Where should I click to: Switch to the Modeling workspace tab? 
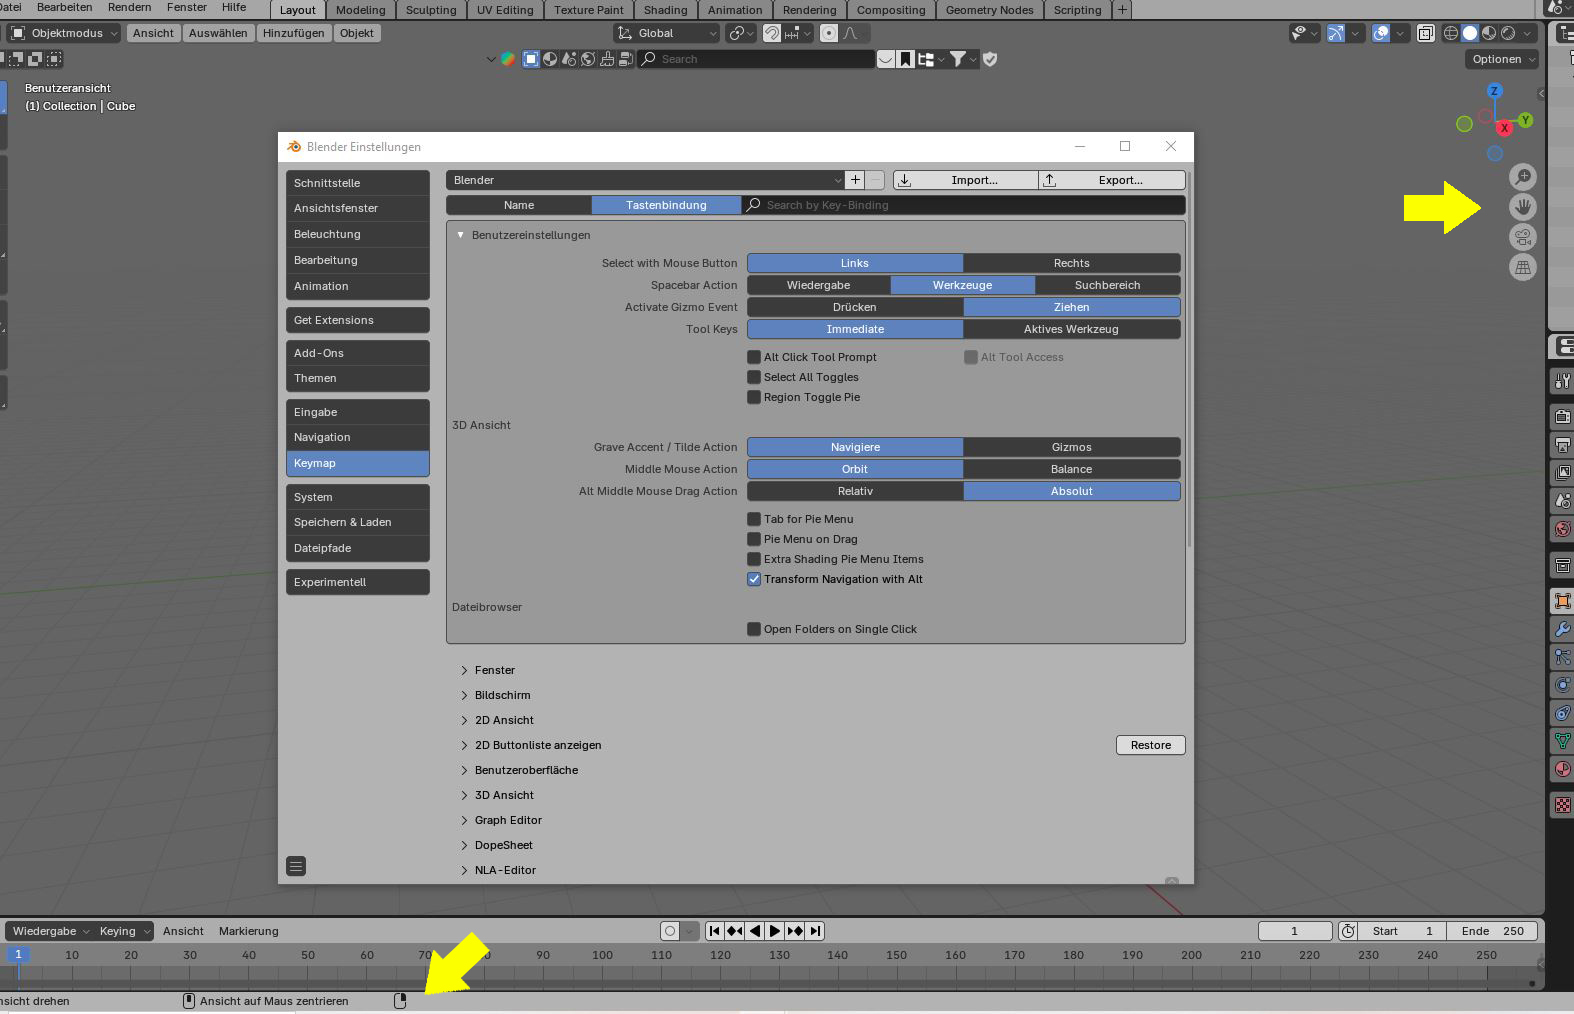pos(361,10)
